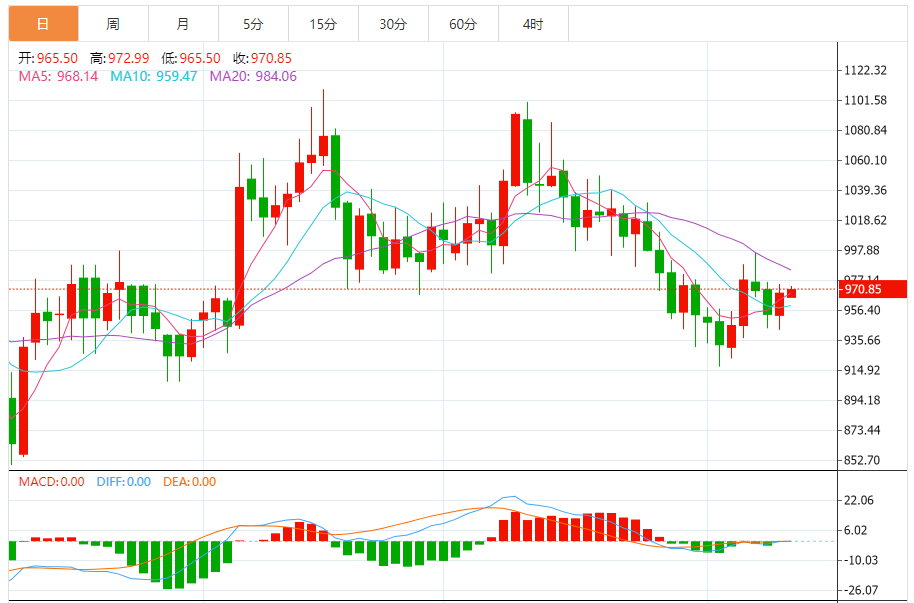
Task: Click the 1122.32 price axis label
Action: pyautogui.click(x=865, y=71)
